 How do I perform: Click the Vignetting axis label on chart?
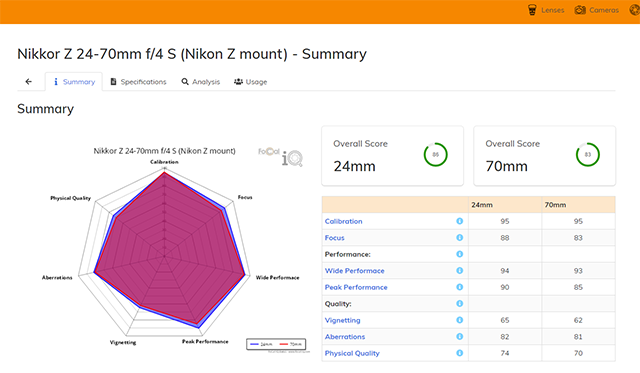(x=123, y=342)
